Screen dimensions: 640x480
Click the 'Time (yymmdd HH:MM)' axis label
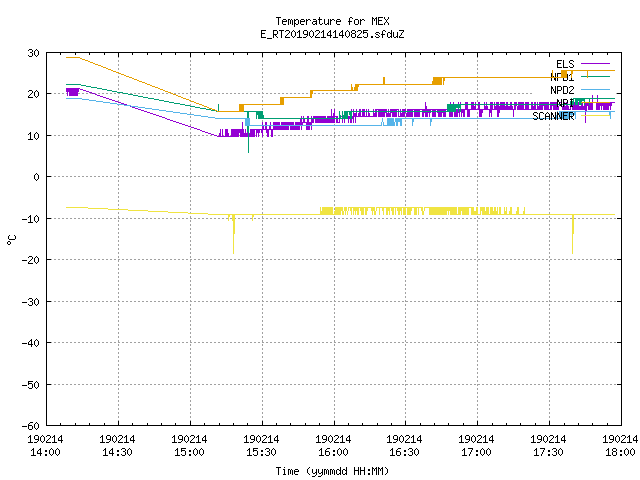pyautogui.click(x=332, y=471)
